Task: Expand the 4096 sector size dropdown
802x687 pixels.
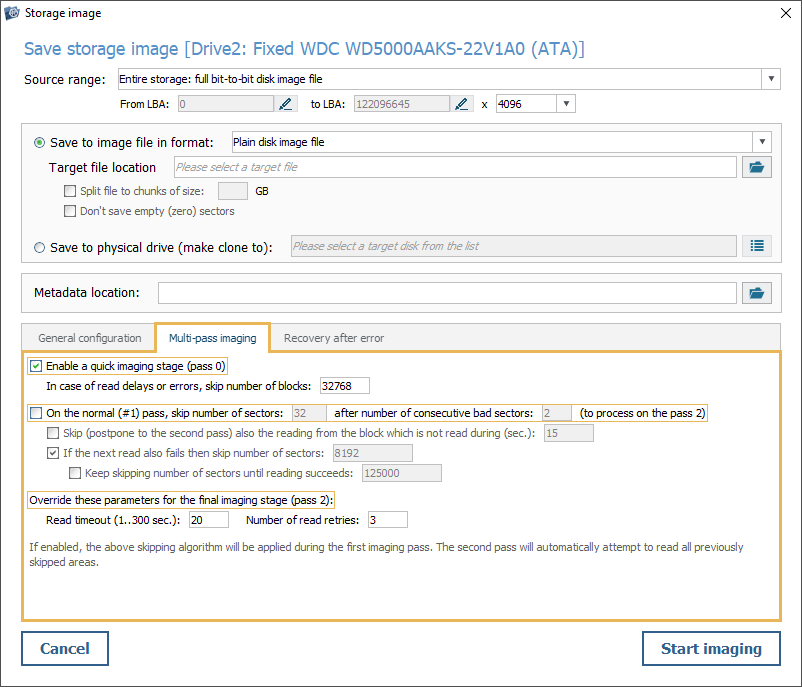Action: point(566,103)
